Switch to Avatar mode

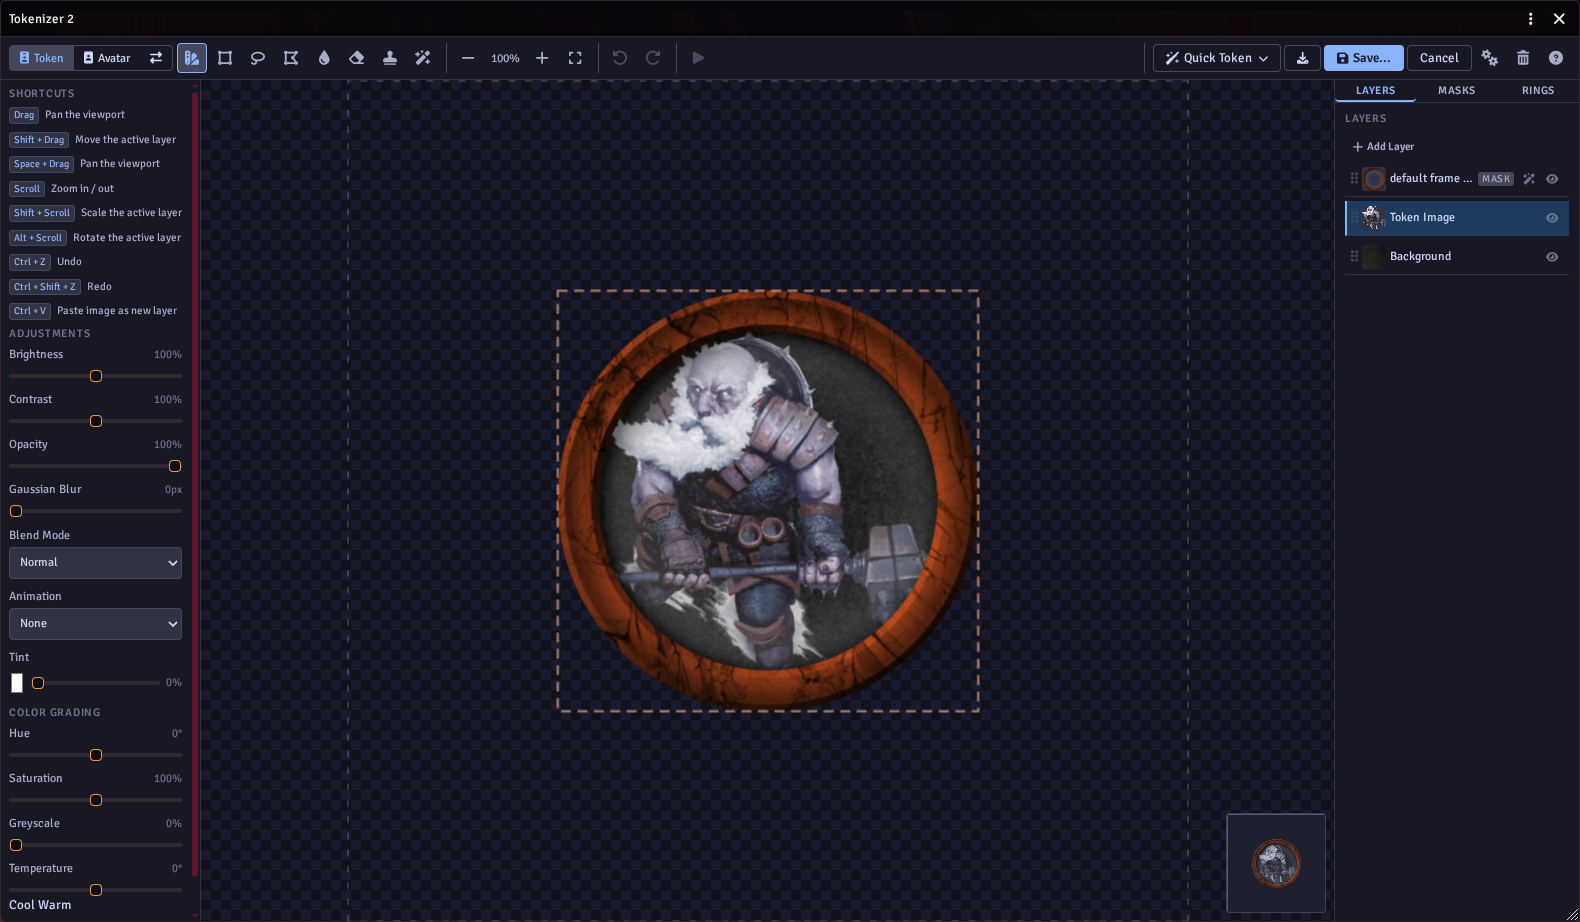107,58
